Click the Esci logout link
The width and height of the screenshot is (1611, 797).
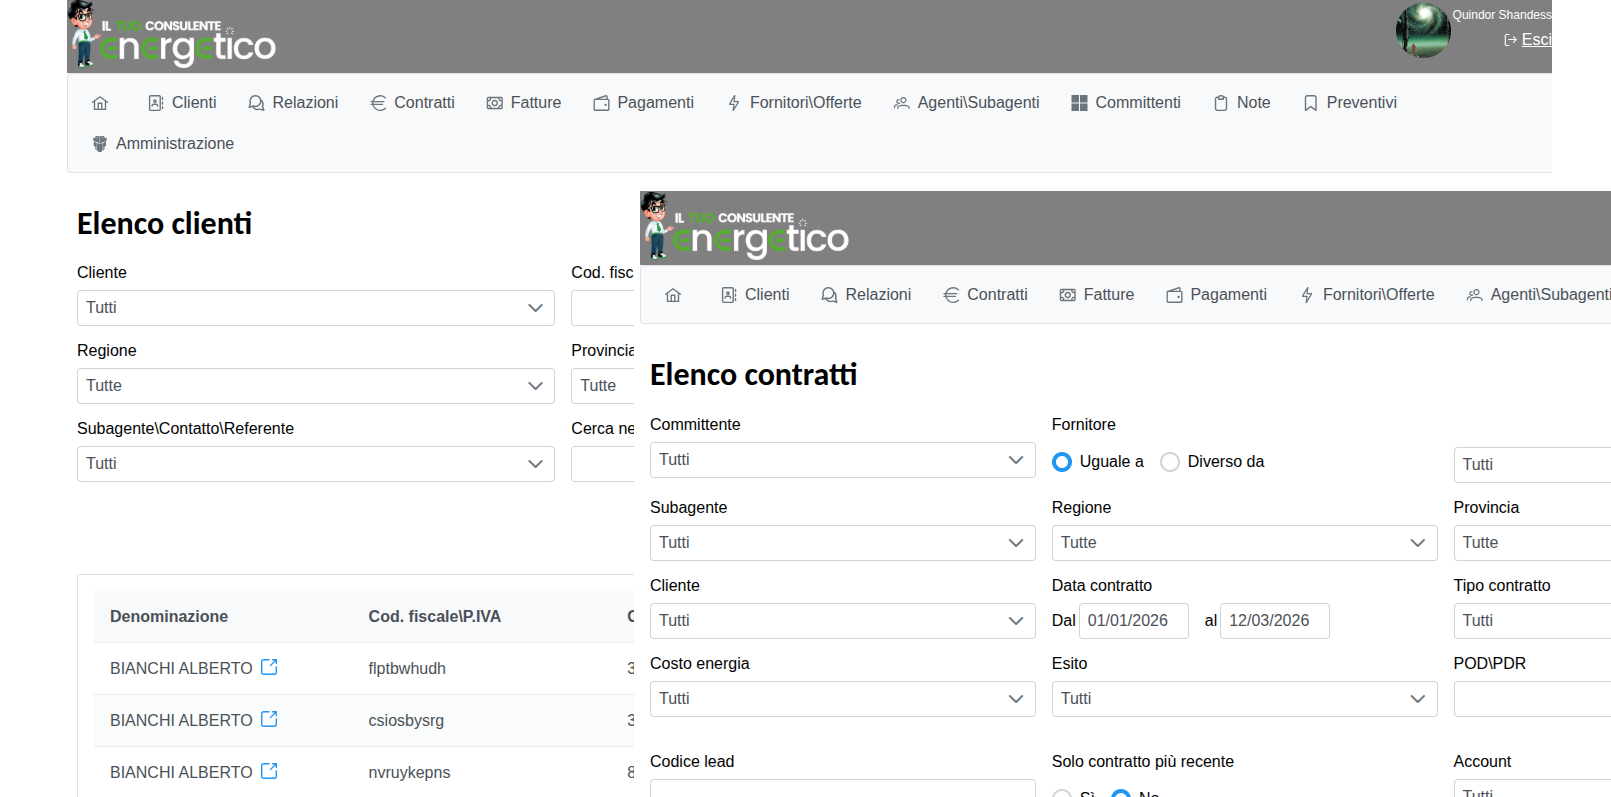(x=1535, y=40)
